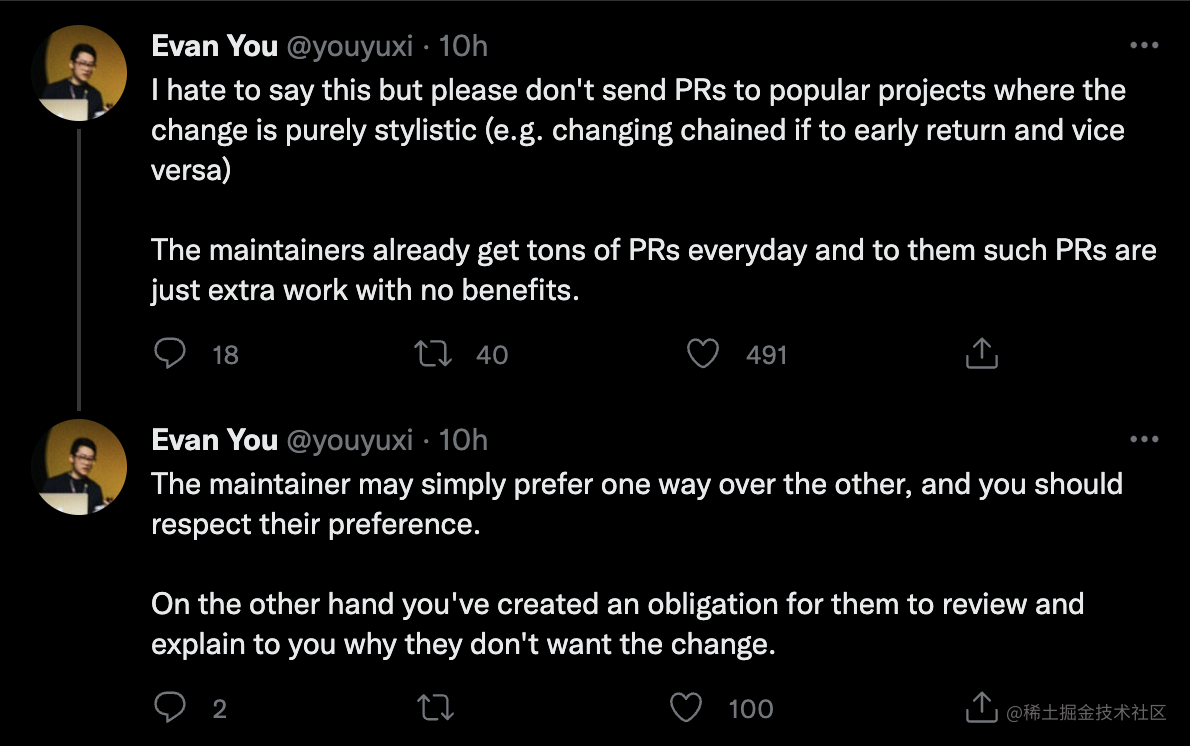Open Evan You's profile name in second tweet

click(215, 440)
